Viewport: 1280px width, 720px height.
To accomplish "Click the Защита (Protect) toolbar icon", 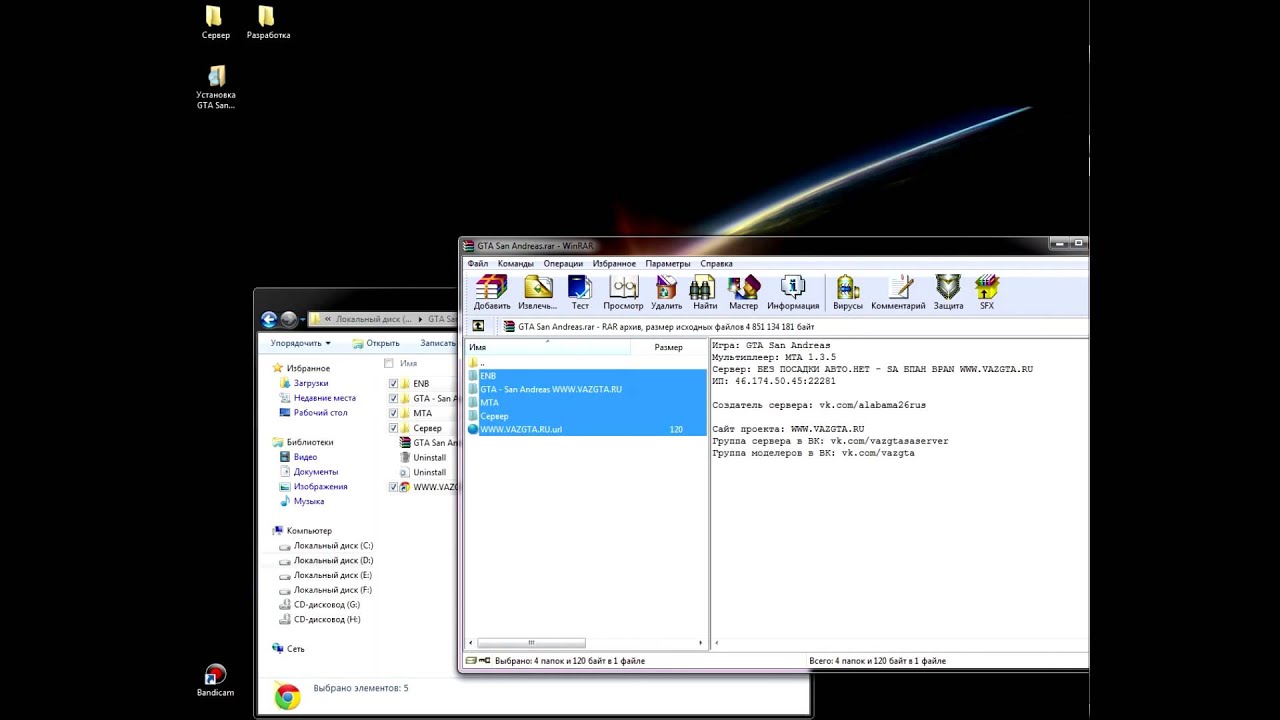I will 948,292.
